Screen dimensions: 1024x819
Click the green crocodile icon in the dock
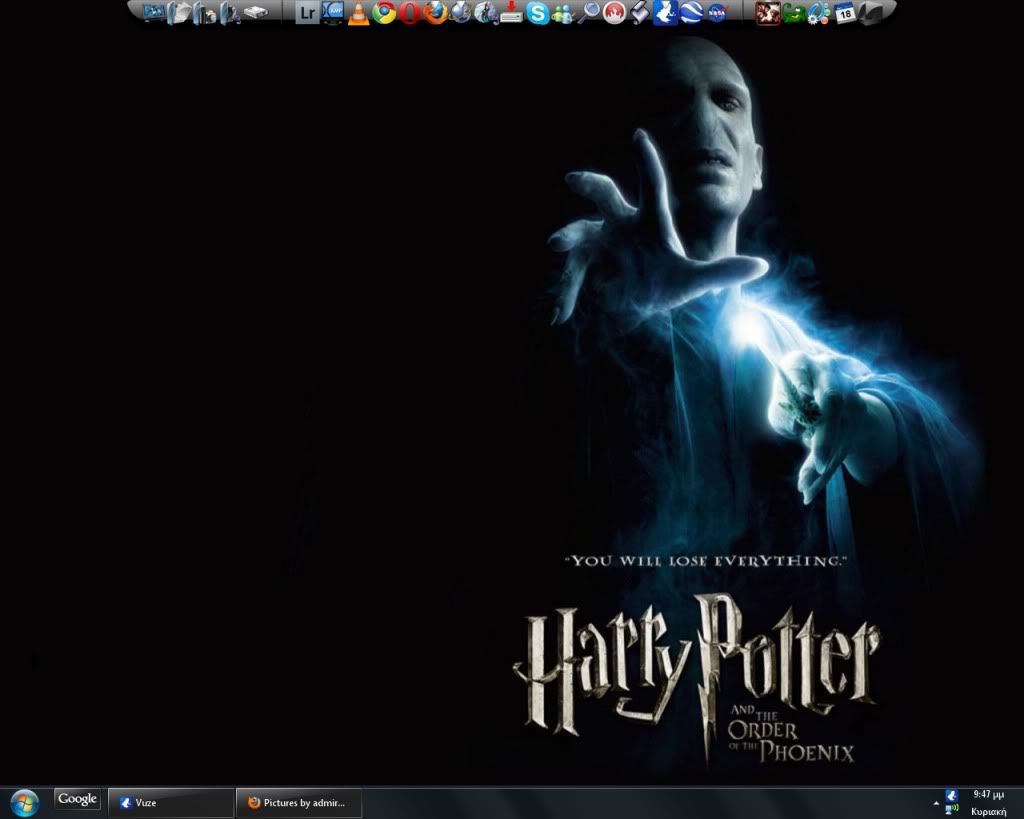click(x=793, y=13)
